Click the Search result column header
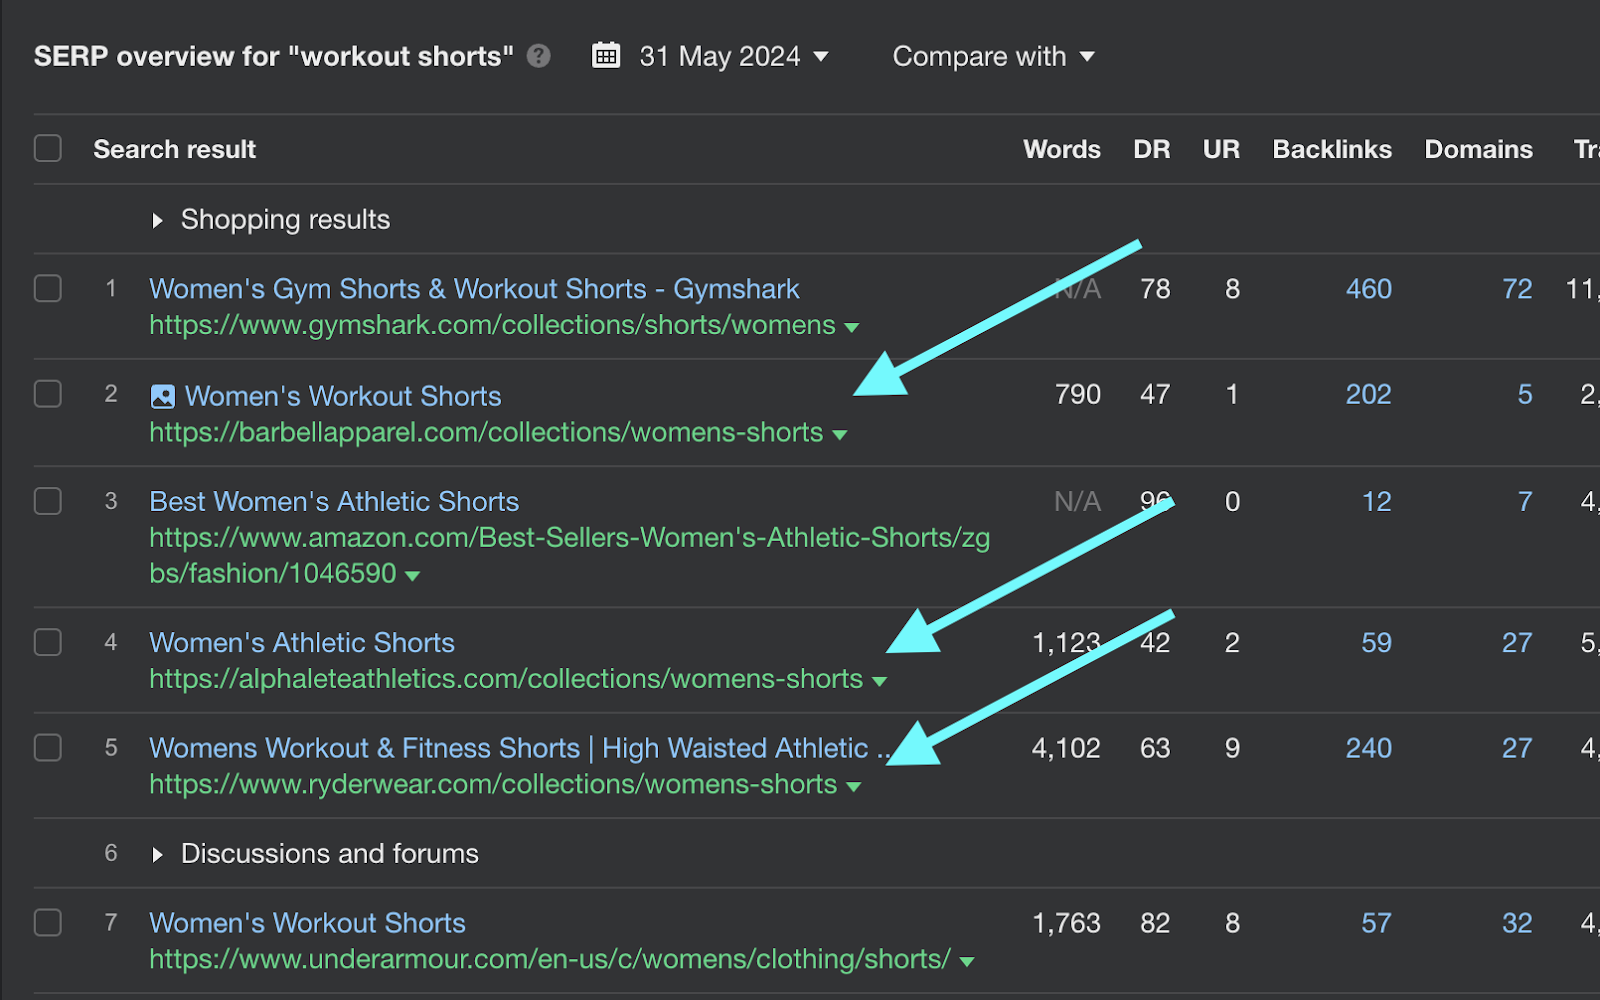 (x=175, y=149)
